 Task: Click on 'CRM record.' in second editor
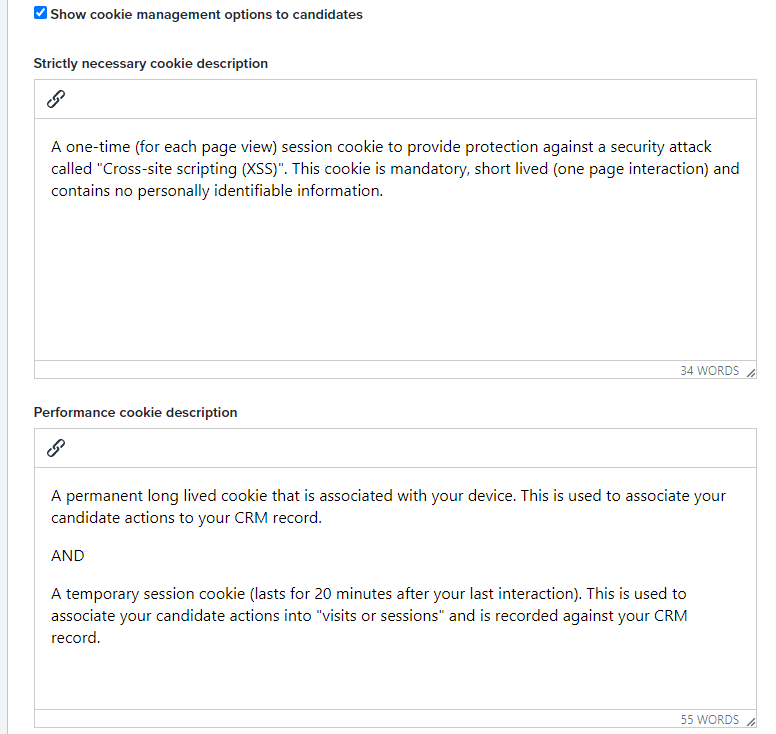click(278, 518)
